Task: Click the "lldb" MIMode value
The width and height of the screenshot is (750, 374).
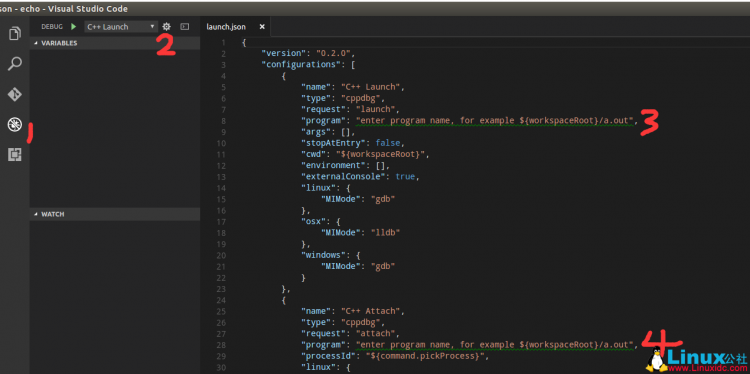Action: 385,232
